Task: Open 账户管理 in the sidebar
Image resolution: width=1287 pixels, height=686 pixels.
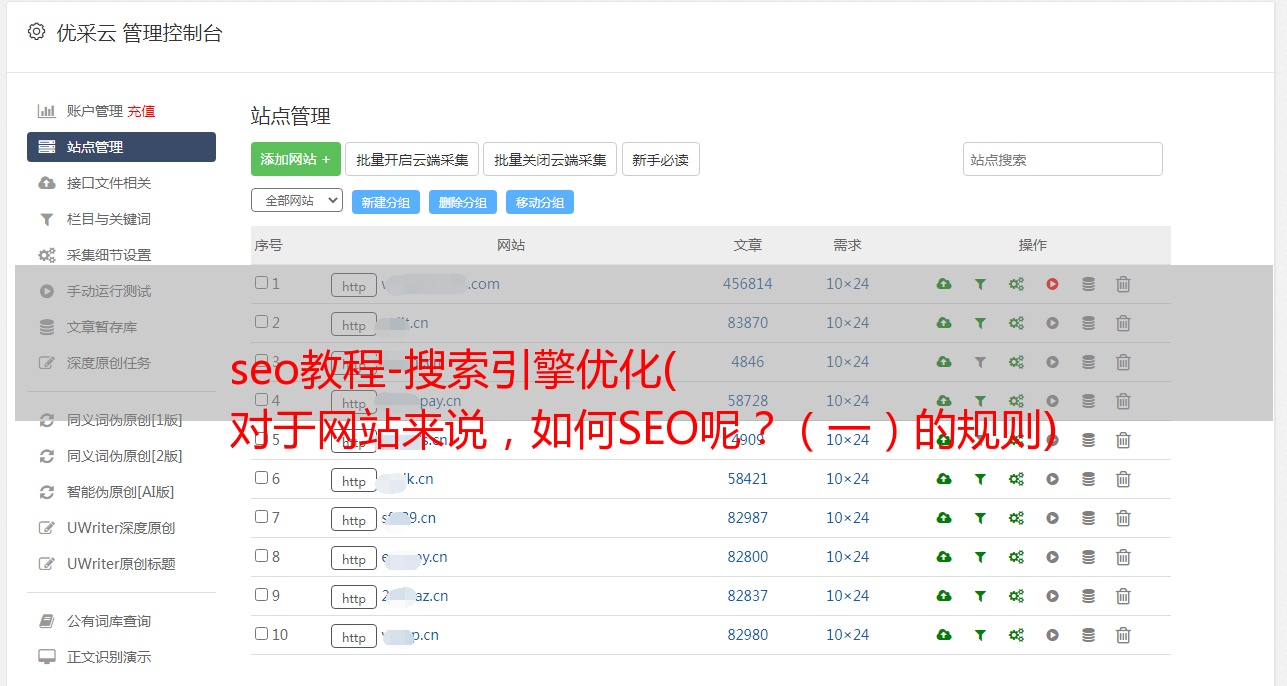Action: point(94,111)
